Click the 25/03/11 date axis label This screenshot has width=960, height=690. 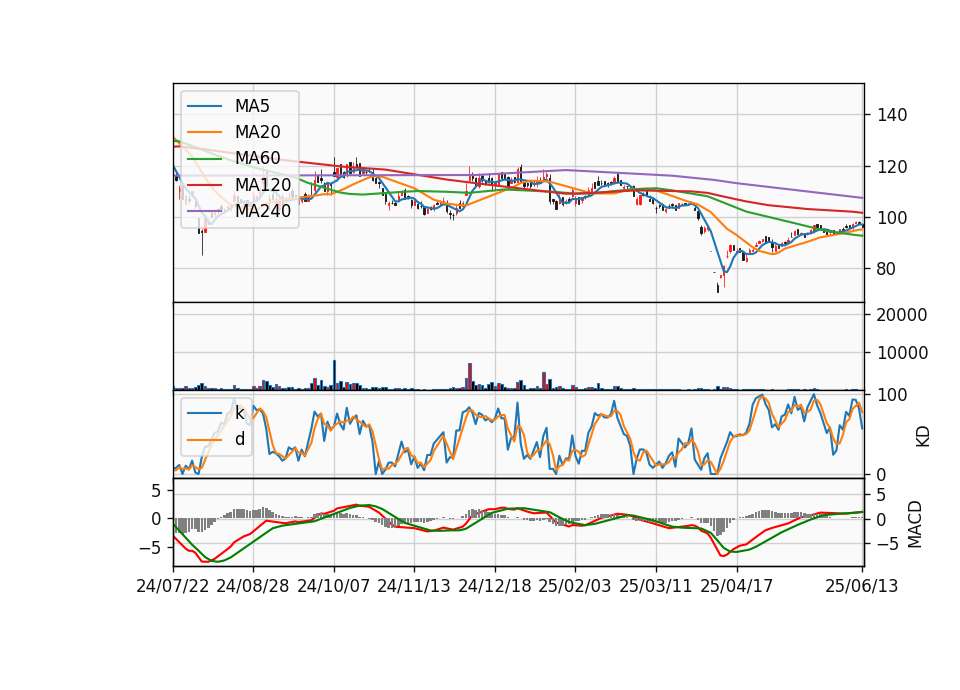pyautogui.click(x=656, y=586)
